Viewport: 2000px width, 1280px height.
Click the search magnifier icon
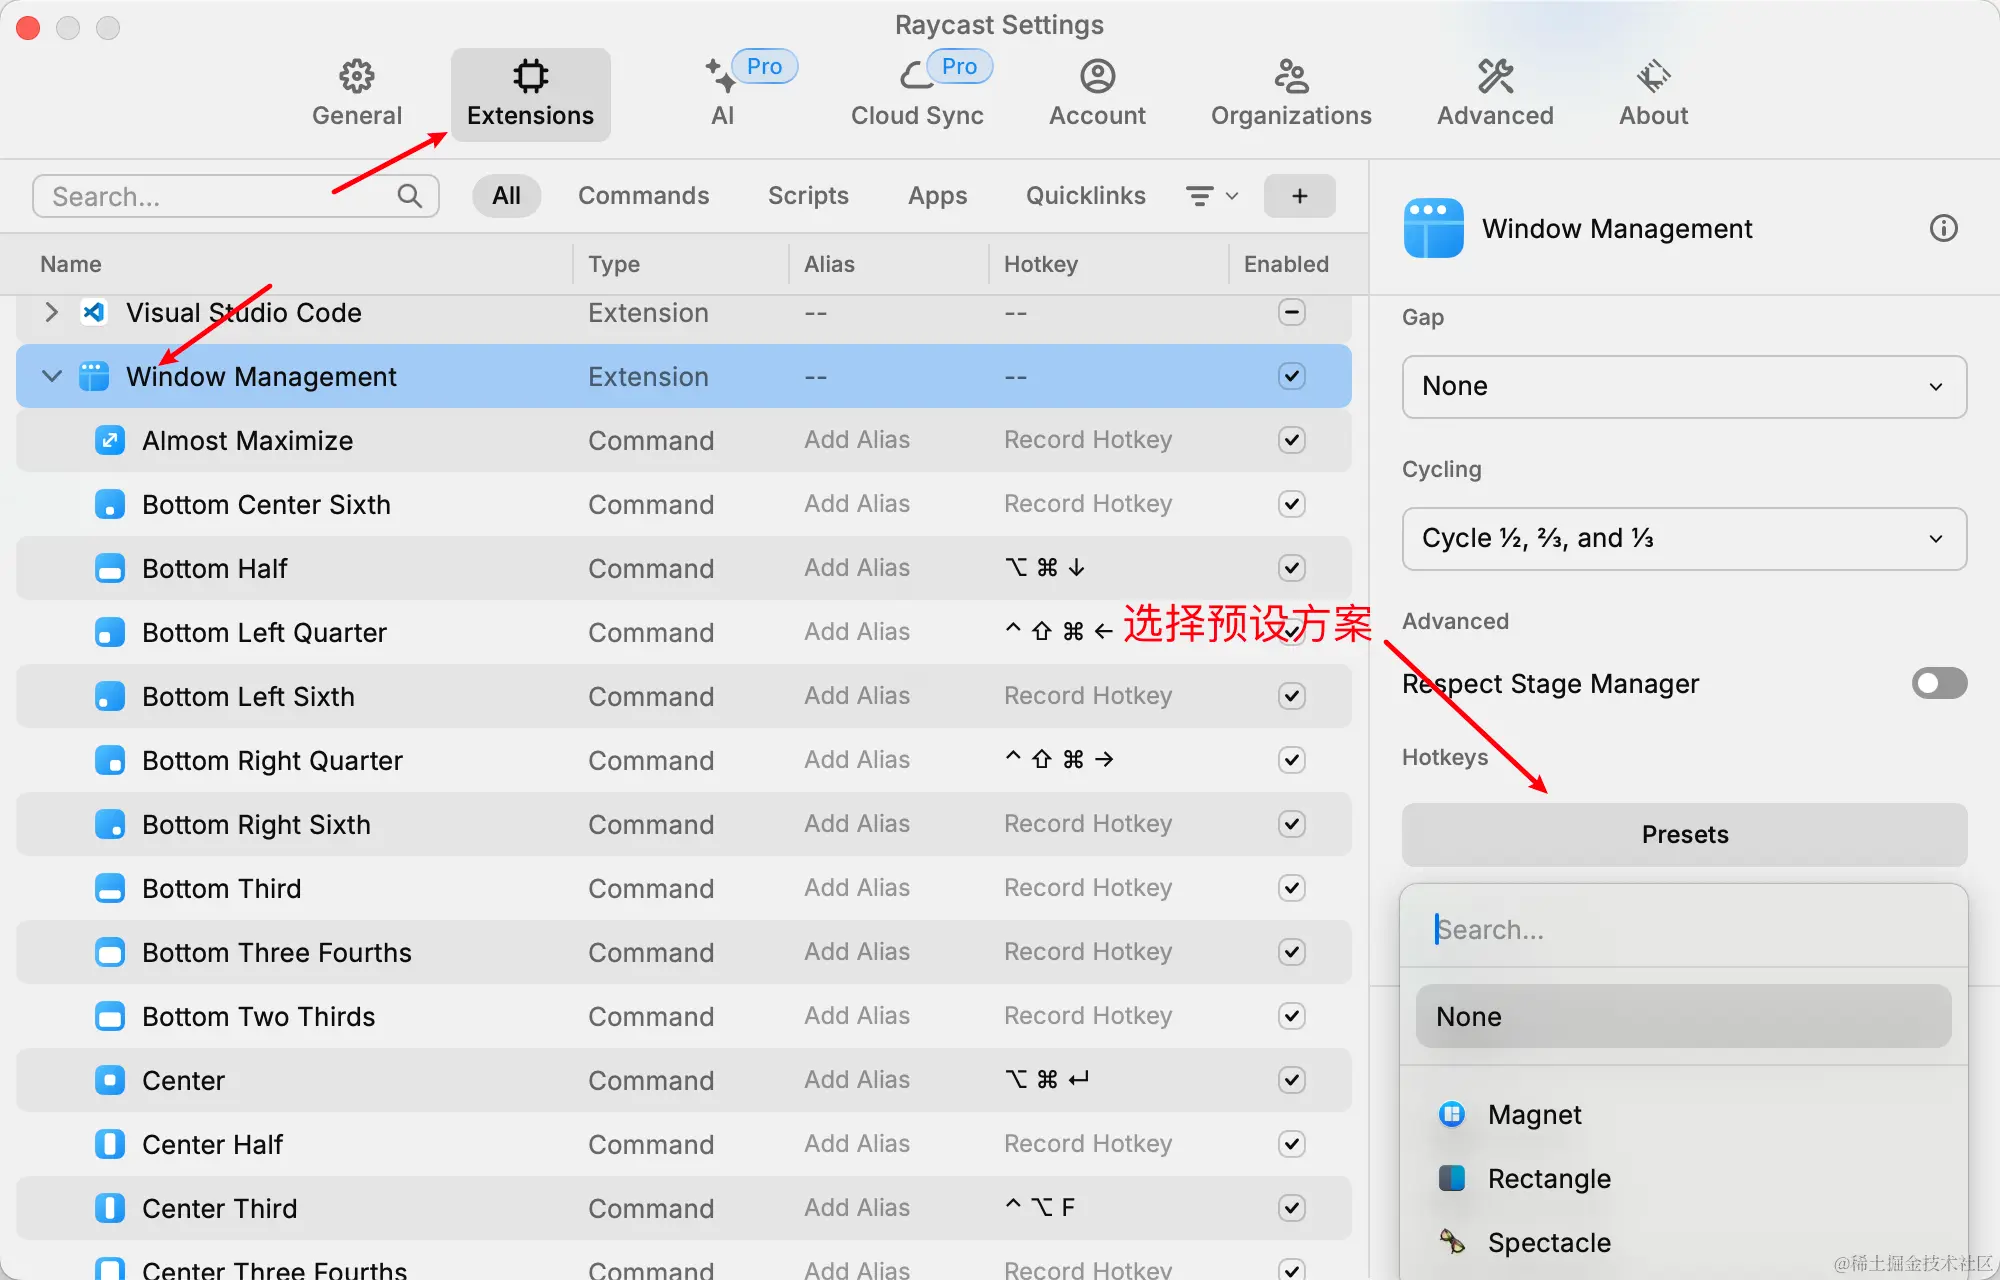tap(409, 196)
